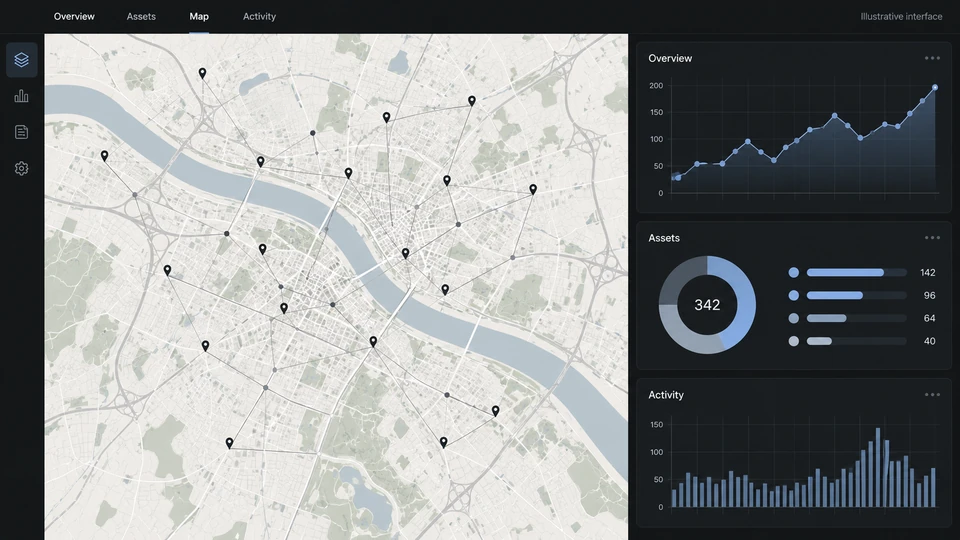
Task: Switch to the Overview tab
Action: (x=74, y=17)
